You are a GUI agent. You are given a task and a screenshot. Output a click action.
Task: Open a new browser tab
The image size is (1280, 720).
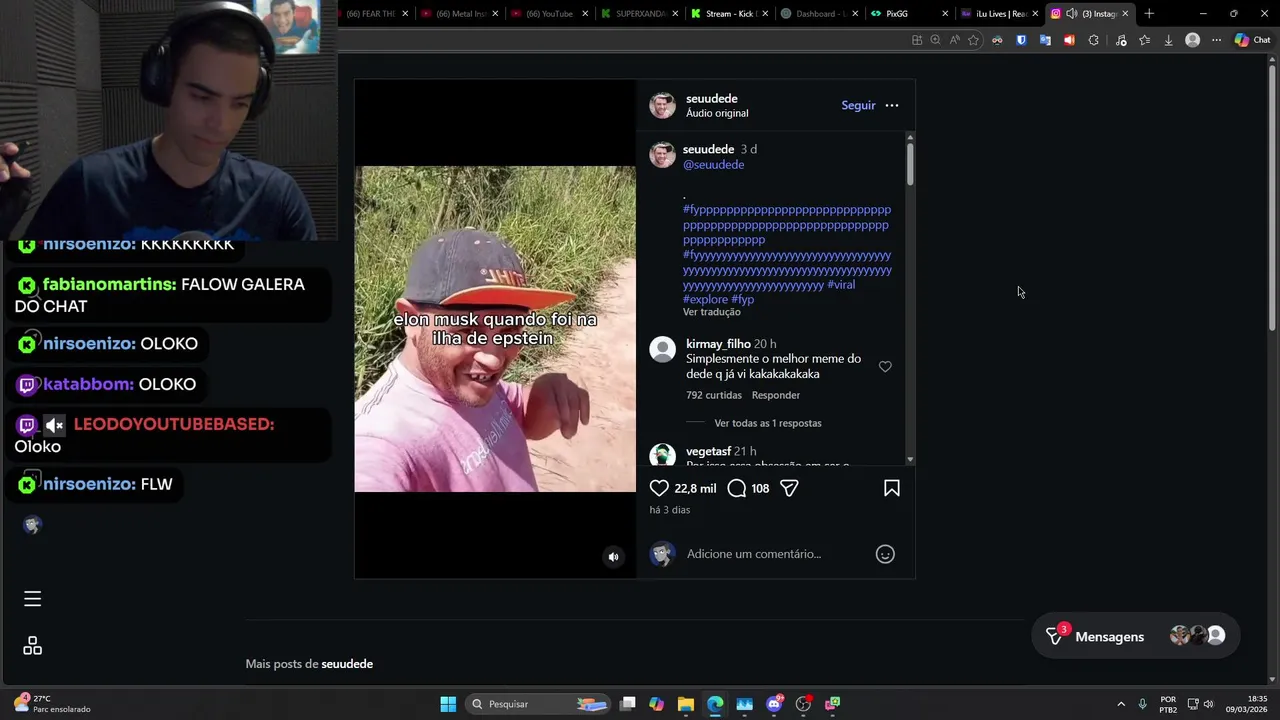(1149, 13)
